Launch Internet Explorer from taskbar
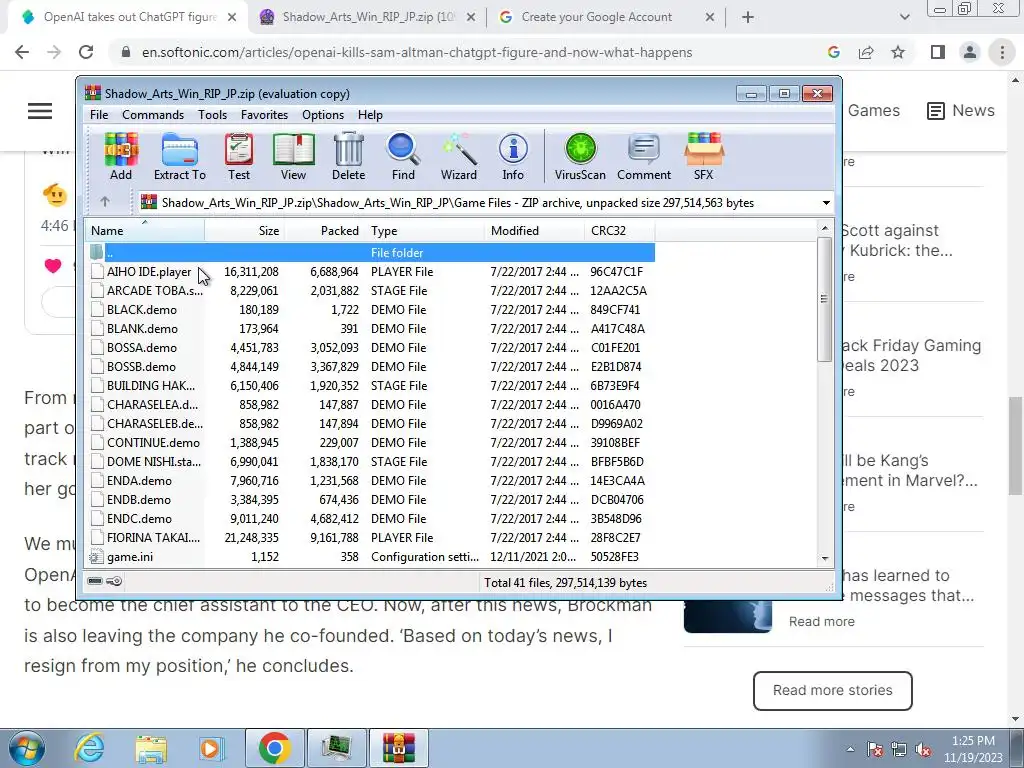This screenshot has width=1024, height=768. click(x=89, y=748)
